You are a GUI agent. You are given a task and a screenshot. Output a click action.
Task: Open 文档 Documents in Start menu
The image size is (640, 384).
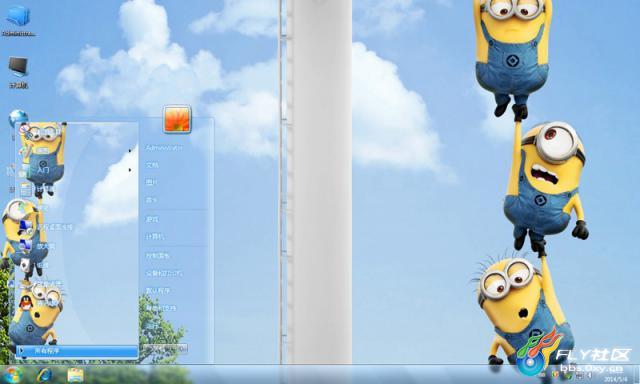tap(152, 165)
